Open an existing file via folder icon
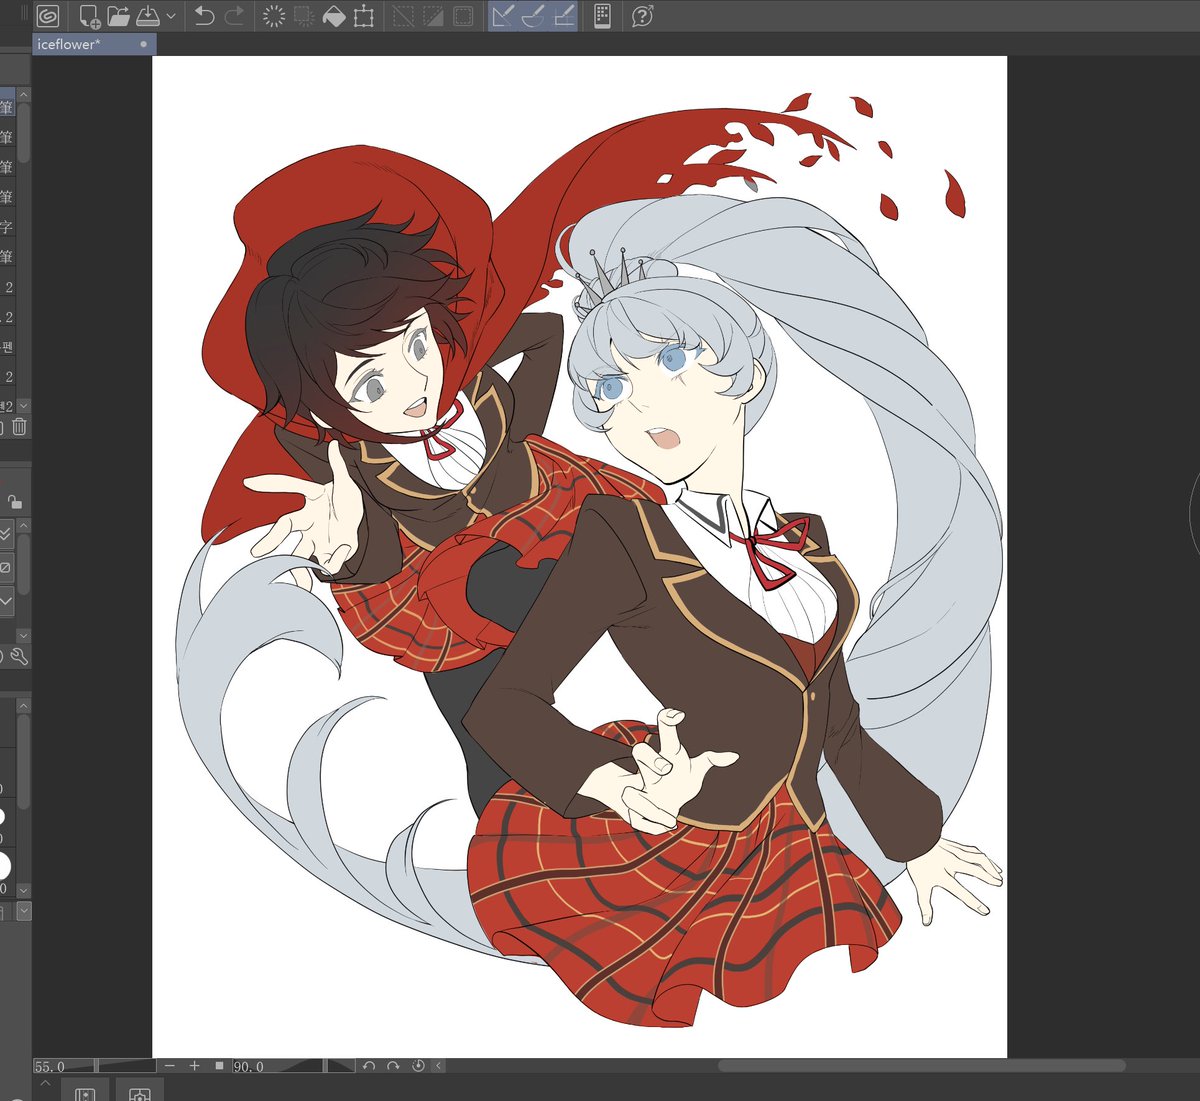The height and width of the screenshot is (1101, 1200). (x=118, y=16)
